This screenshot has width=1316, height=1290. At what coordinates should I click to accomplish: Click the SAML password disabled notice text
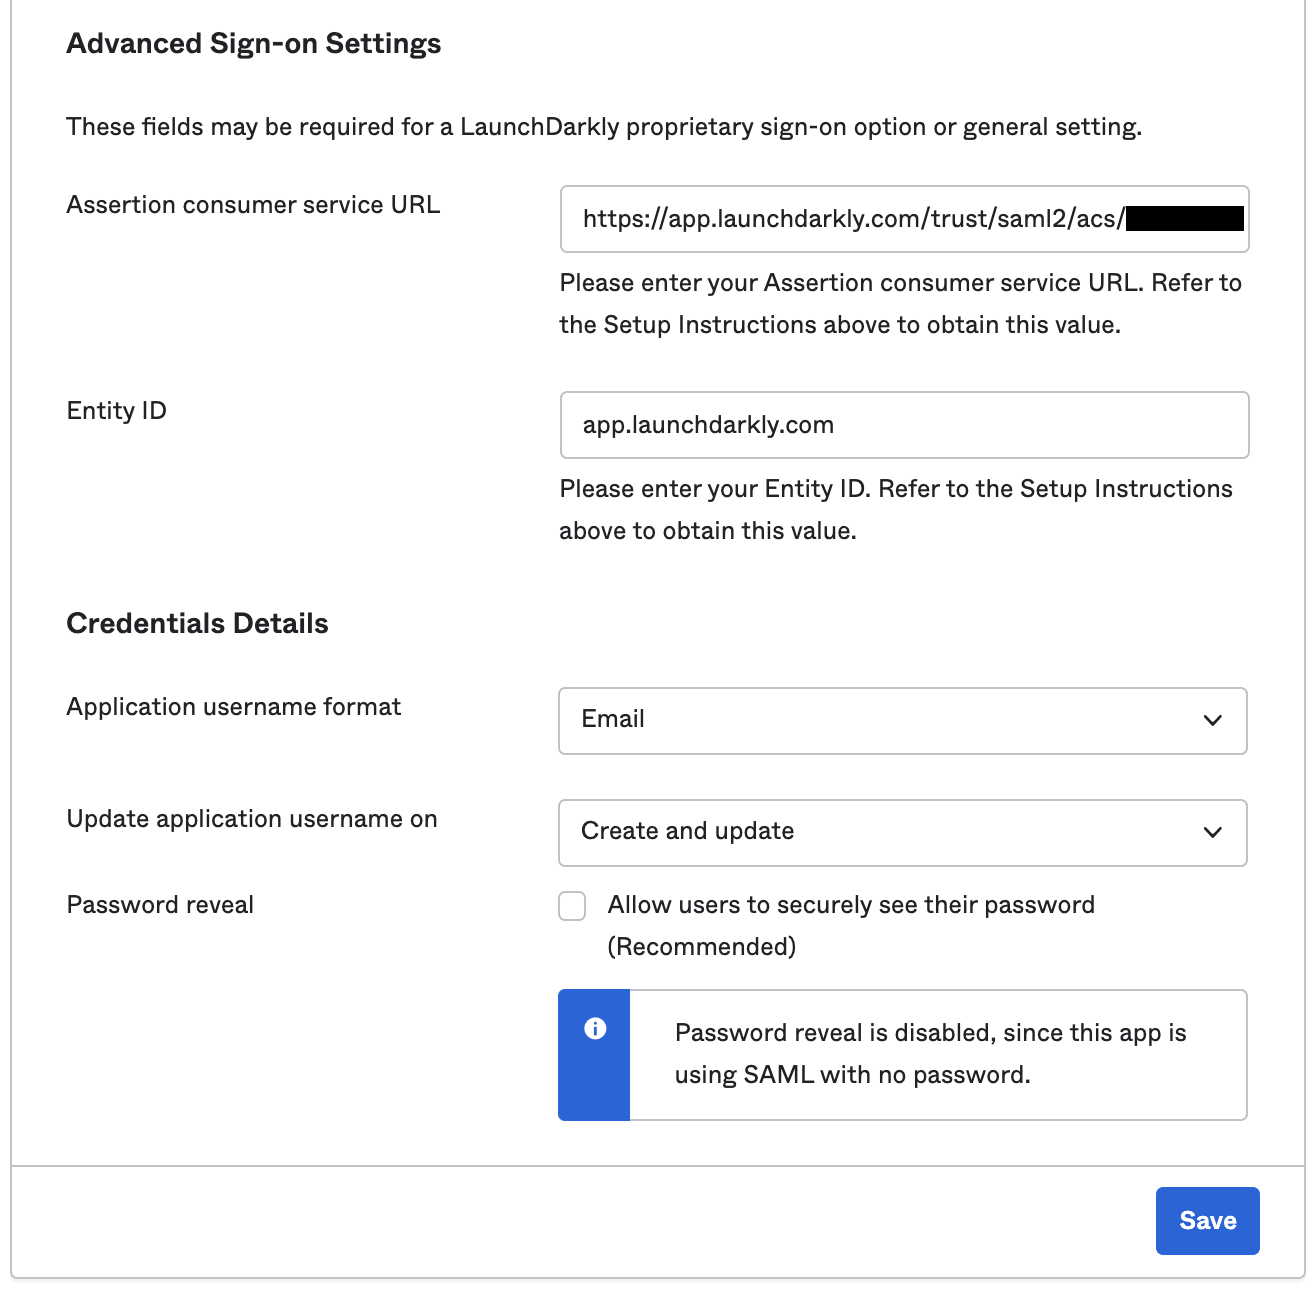pyautogui.click(x=930, y=1053)
